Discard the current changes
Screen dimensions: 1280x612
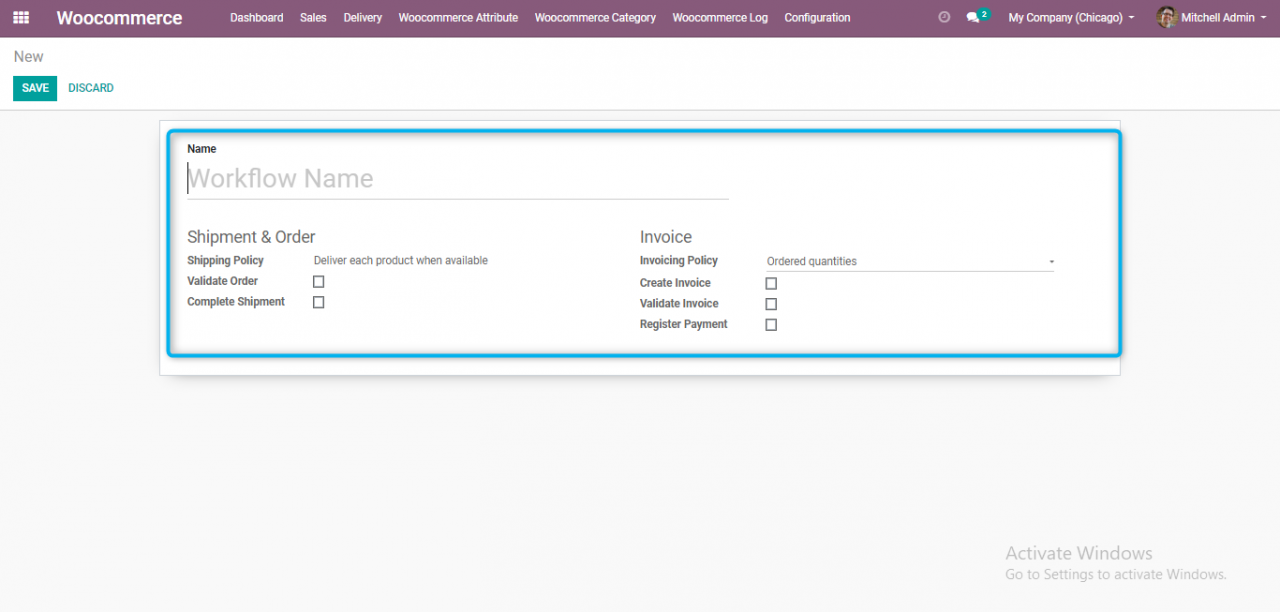(90, 88)
